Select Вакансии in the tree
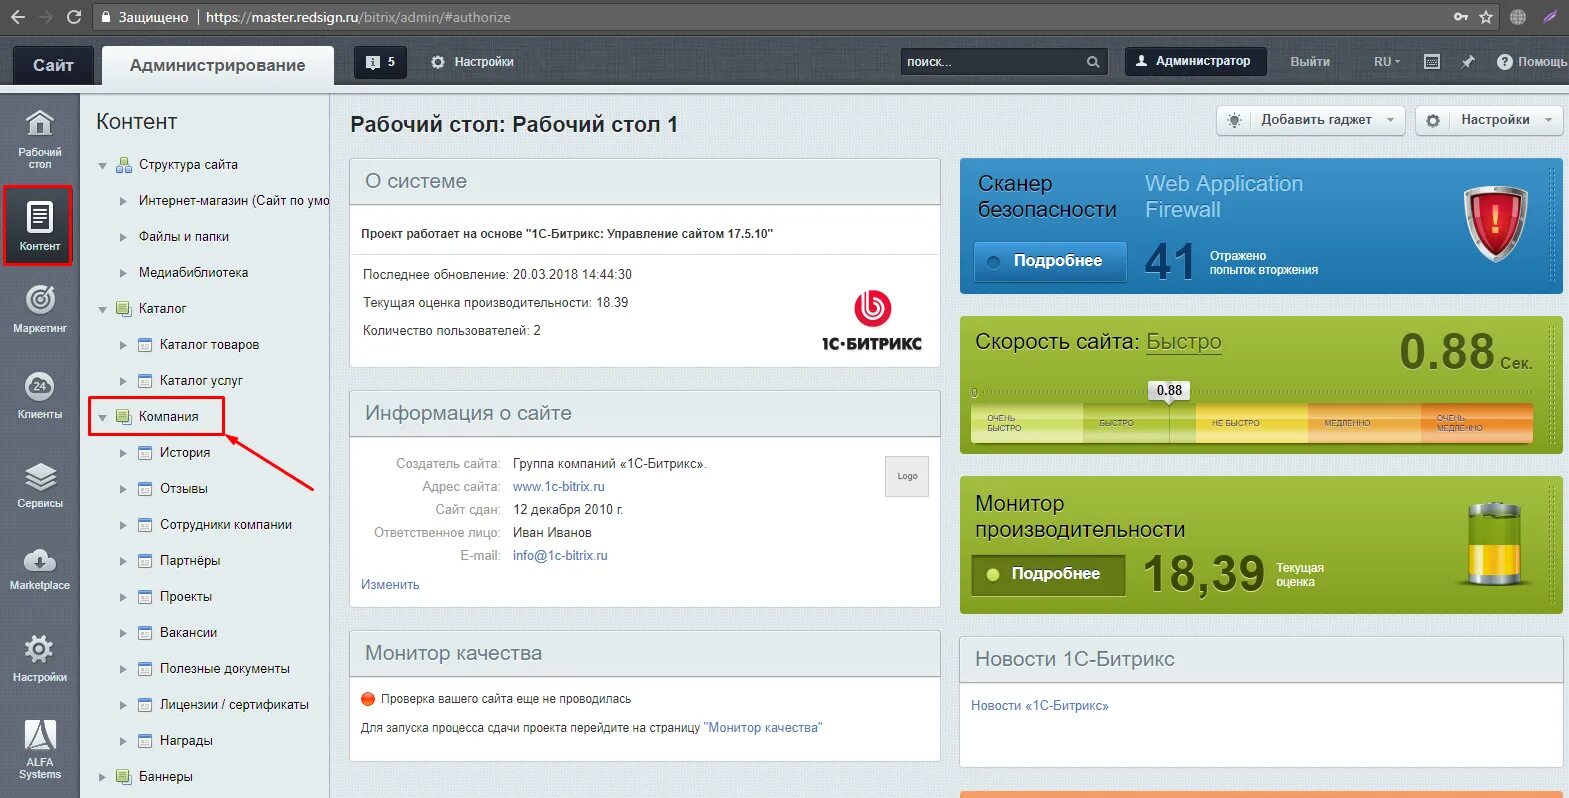 [x=188, y=633]
